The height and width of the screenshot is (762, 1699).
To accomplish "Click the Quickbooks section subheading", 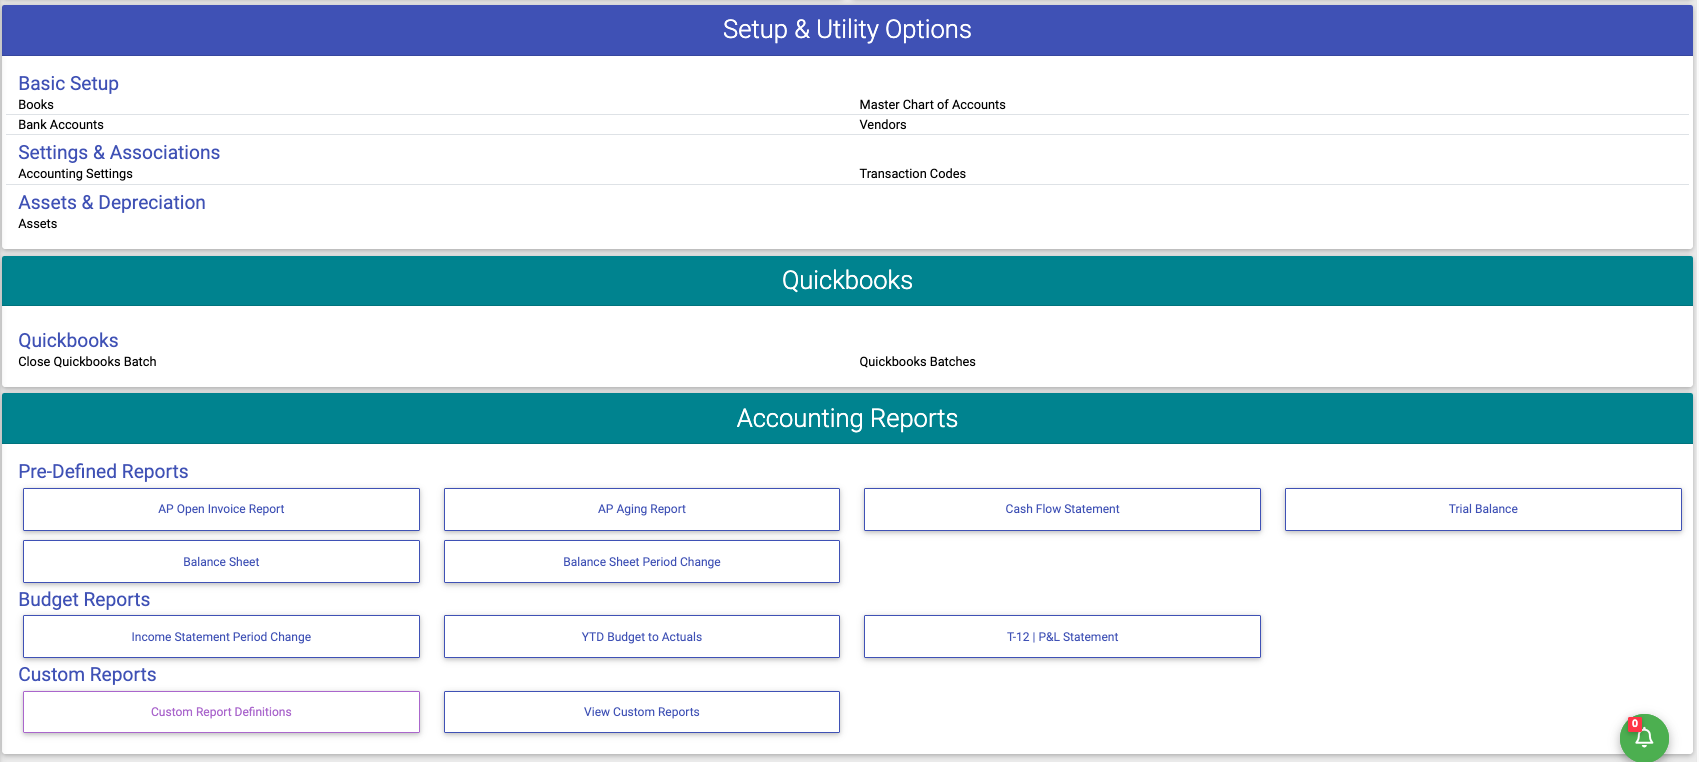I will click(x=68, y=341).
